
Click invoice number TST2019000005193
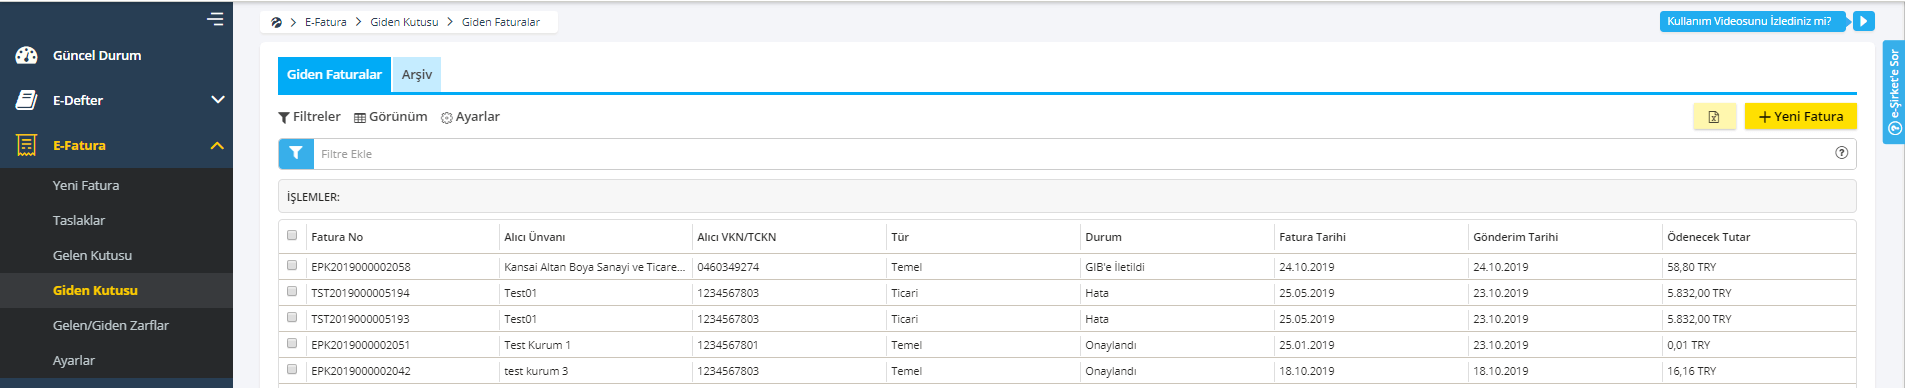360,319
